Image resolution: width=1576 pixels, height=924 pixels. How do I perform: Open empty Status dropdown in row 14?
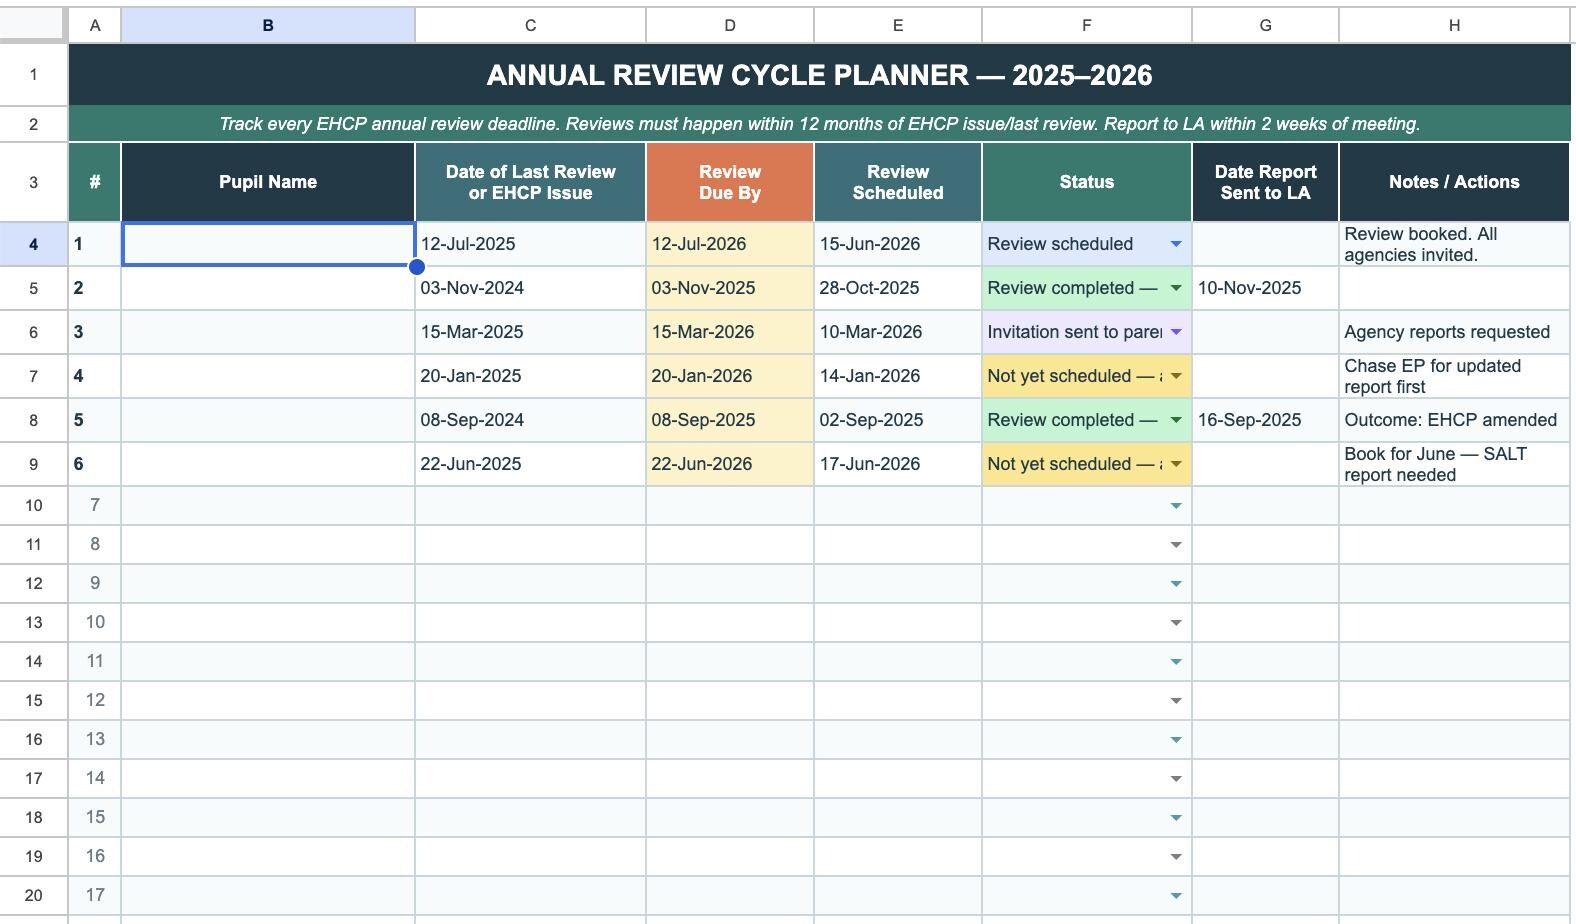1176,662
